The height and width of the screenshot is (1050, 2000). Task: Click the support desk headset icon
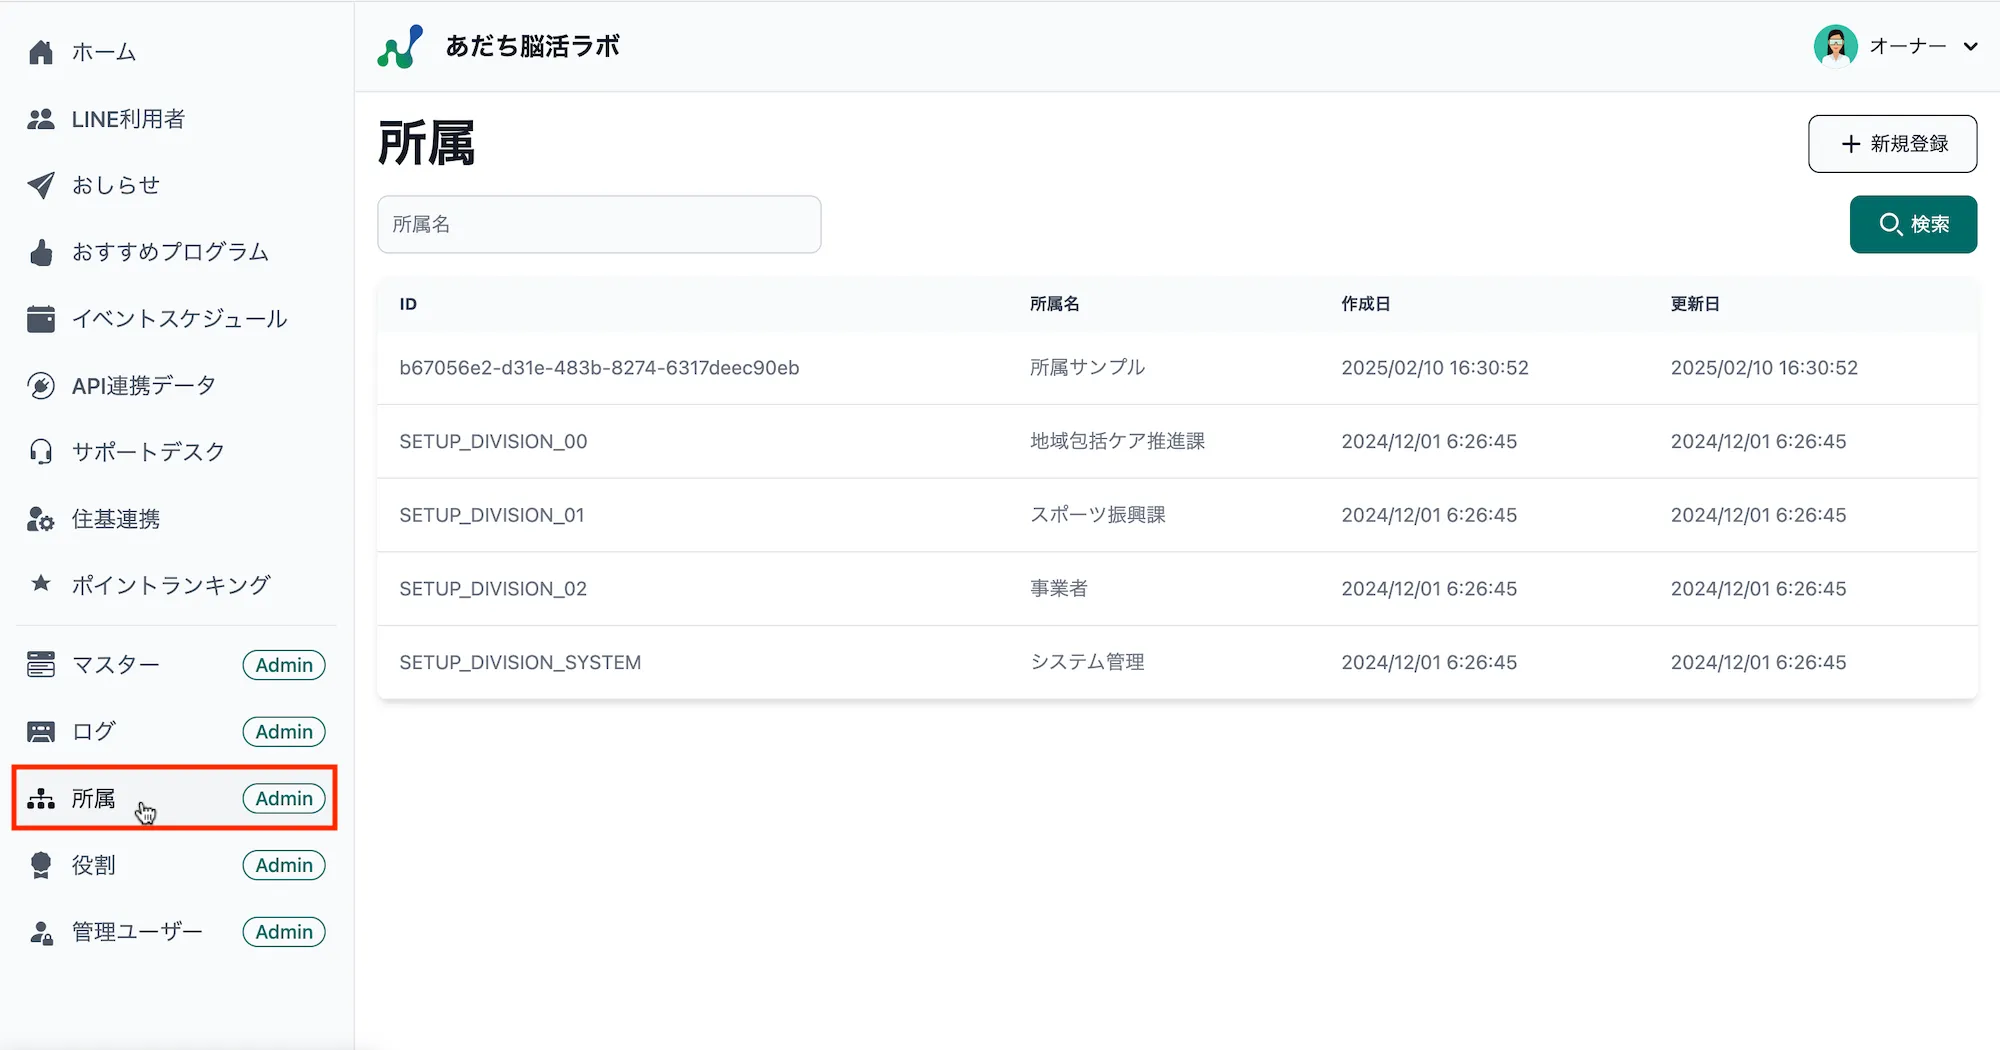(x=41, y=452)
